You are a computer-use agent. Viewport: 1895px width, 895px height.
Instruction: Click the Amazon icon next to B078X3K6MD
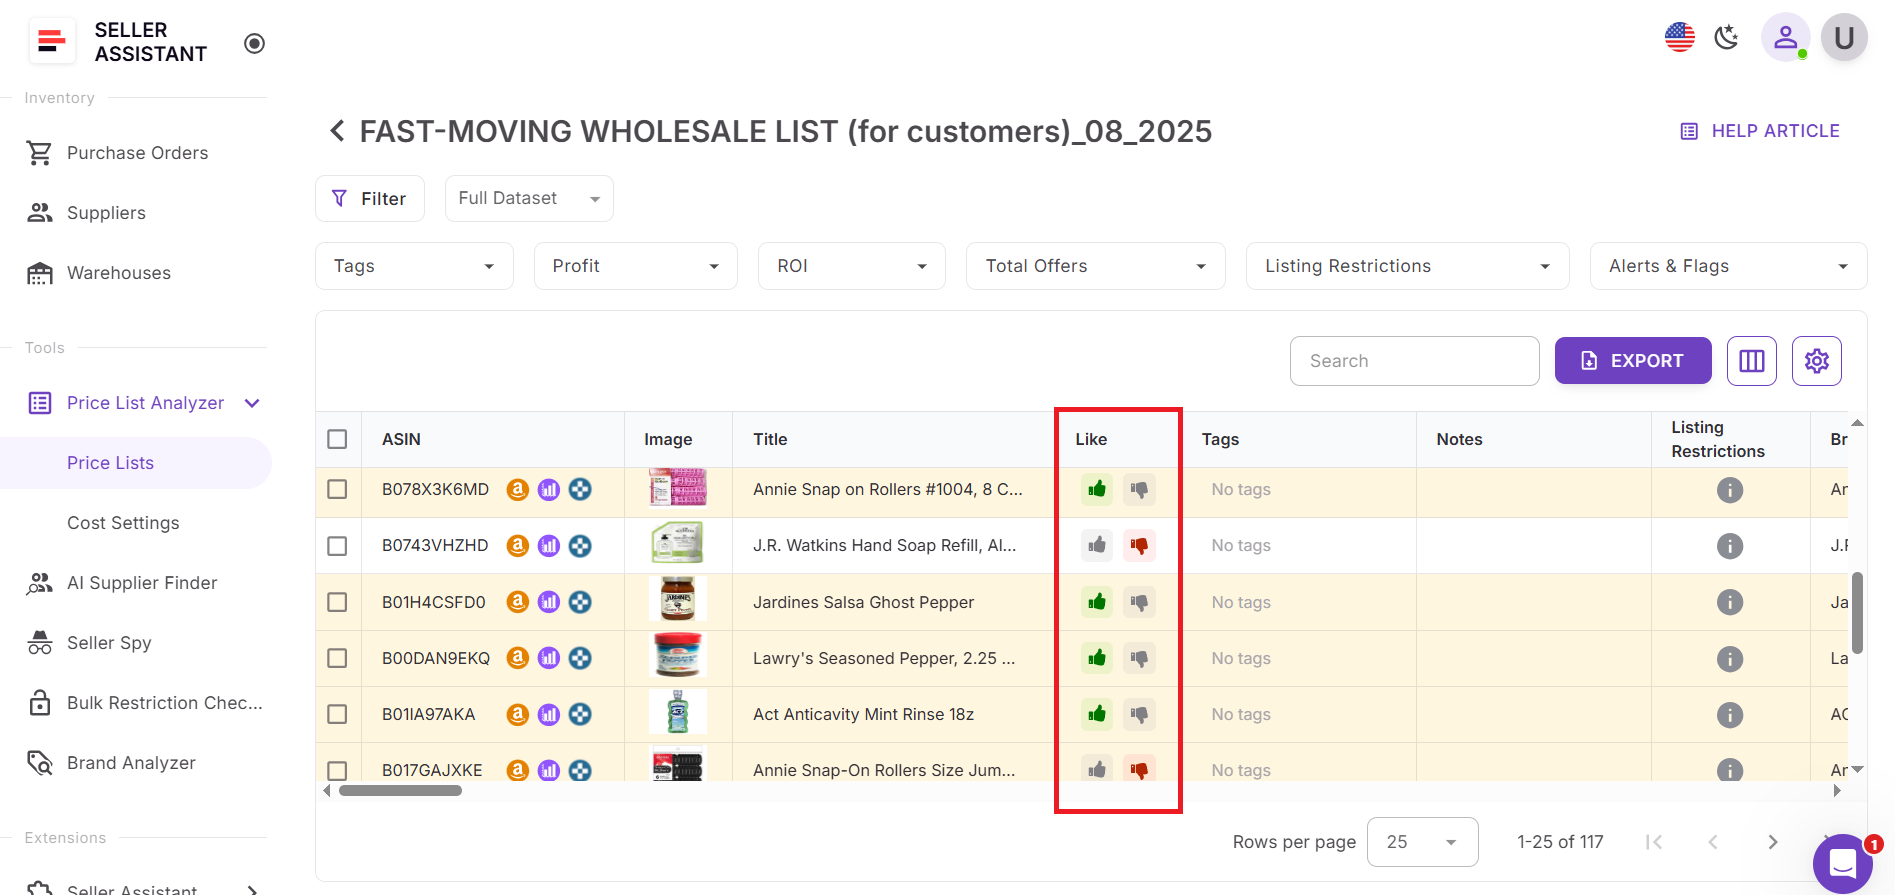(x=517, y=489)
